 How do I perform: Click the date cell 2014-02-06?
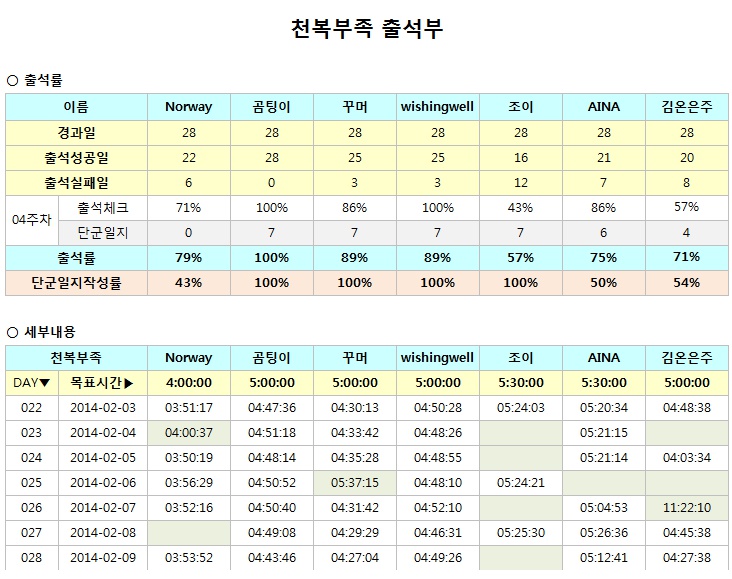pyautogui.click(x=103, y=483)
